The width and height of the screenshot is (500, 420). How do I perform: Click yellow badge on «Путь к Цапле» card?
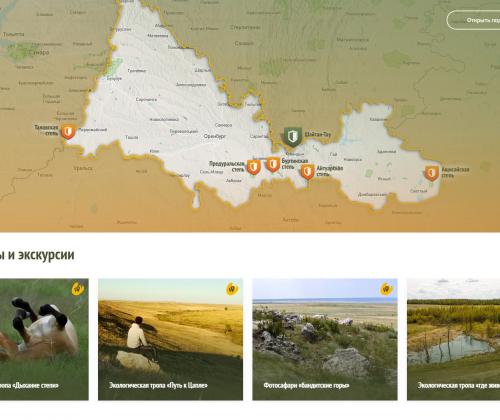pos(232,288)
